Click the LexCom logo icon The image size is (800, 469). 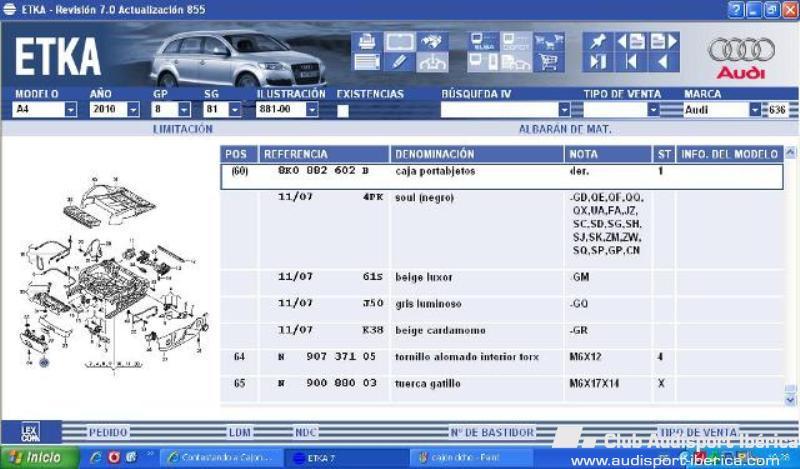coord(31,432)
